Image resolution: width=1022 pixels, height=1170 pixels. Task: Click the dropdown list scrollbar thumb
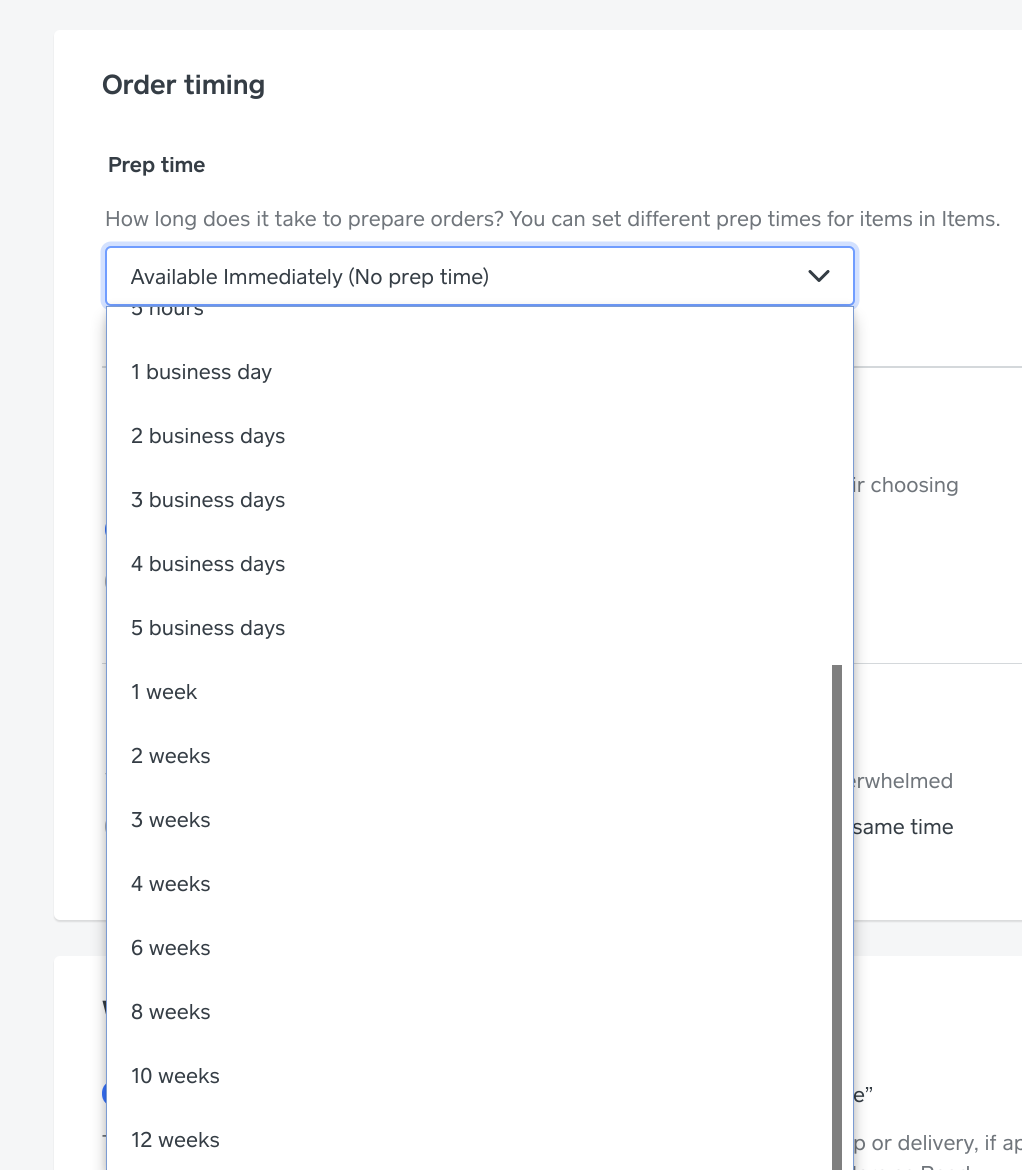tap(837, 900)
